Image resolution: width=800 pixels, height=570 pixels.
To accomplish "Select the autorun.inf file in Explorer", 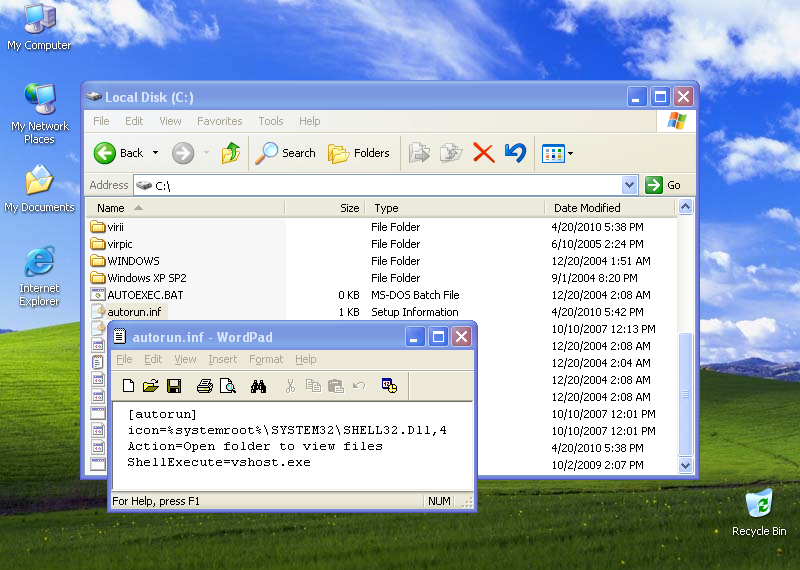I will click(129, 312).
